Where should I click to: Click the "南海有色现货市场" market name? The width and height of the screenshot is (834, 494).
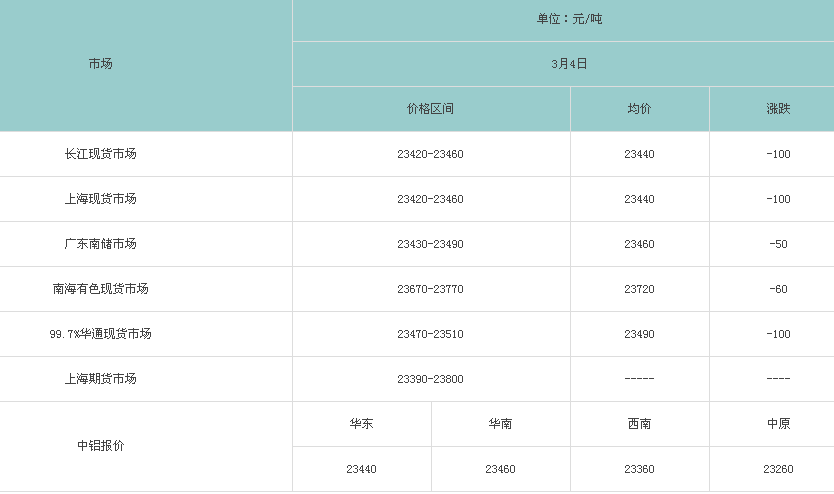[x=100, y=289]
